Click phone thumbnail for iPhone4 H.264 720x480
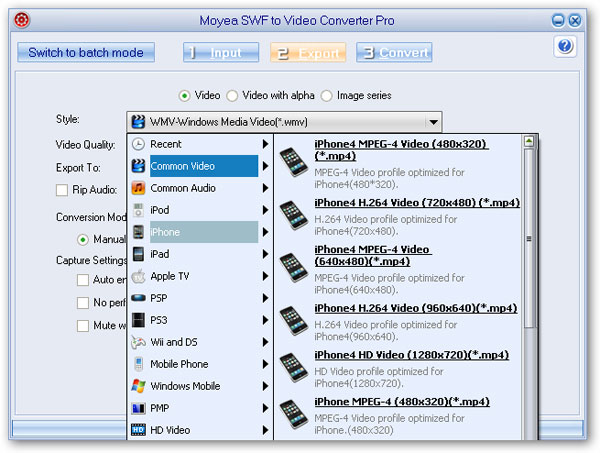 293,215
